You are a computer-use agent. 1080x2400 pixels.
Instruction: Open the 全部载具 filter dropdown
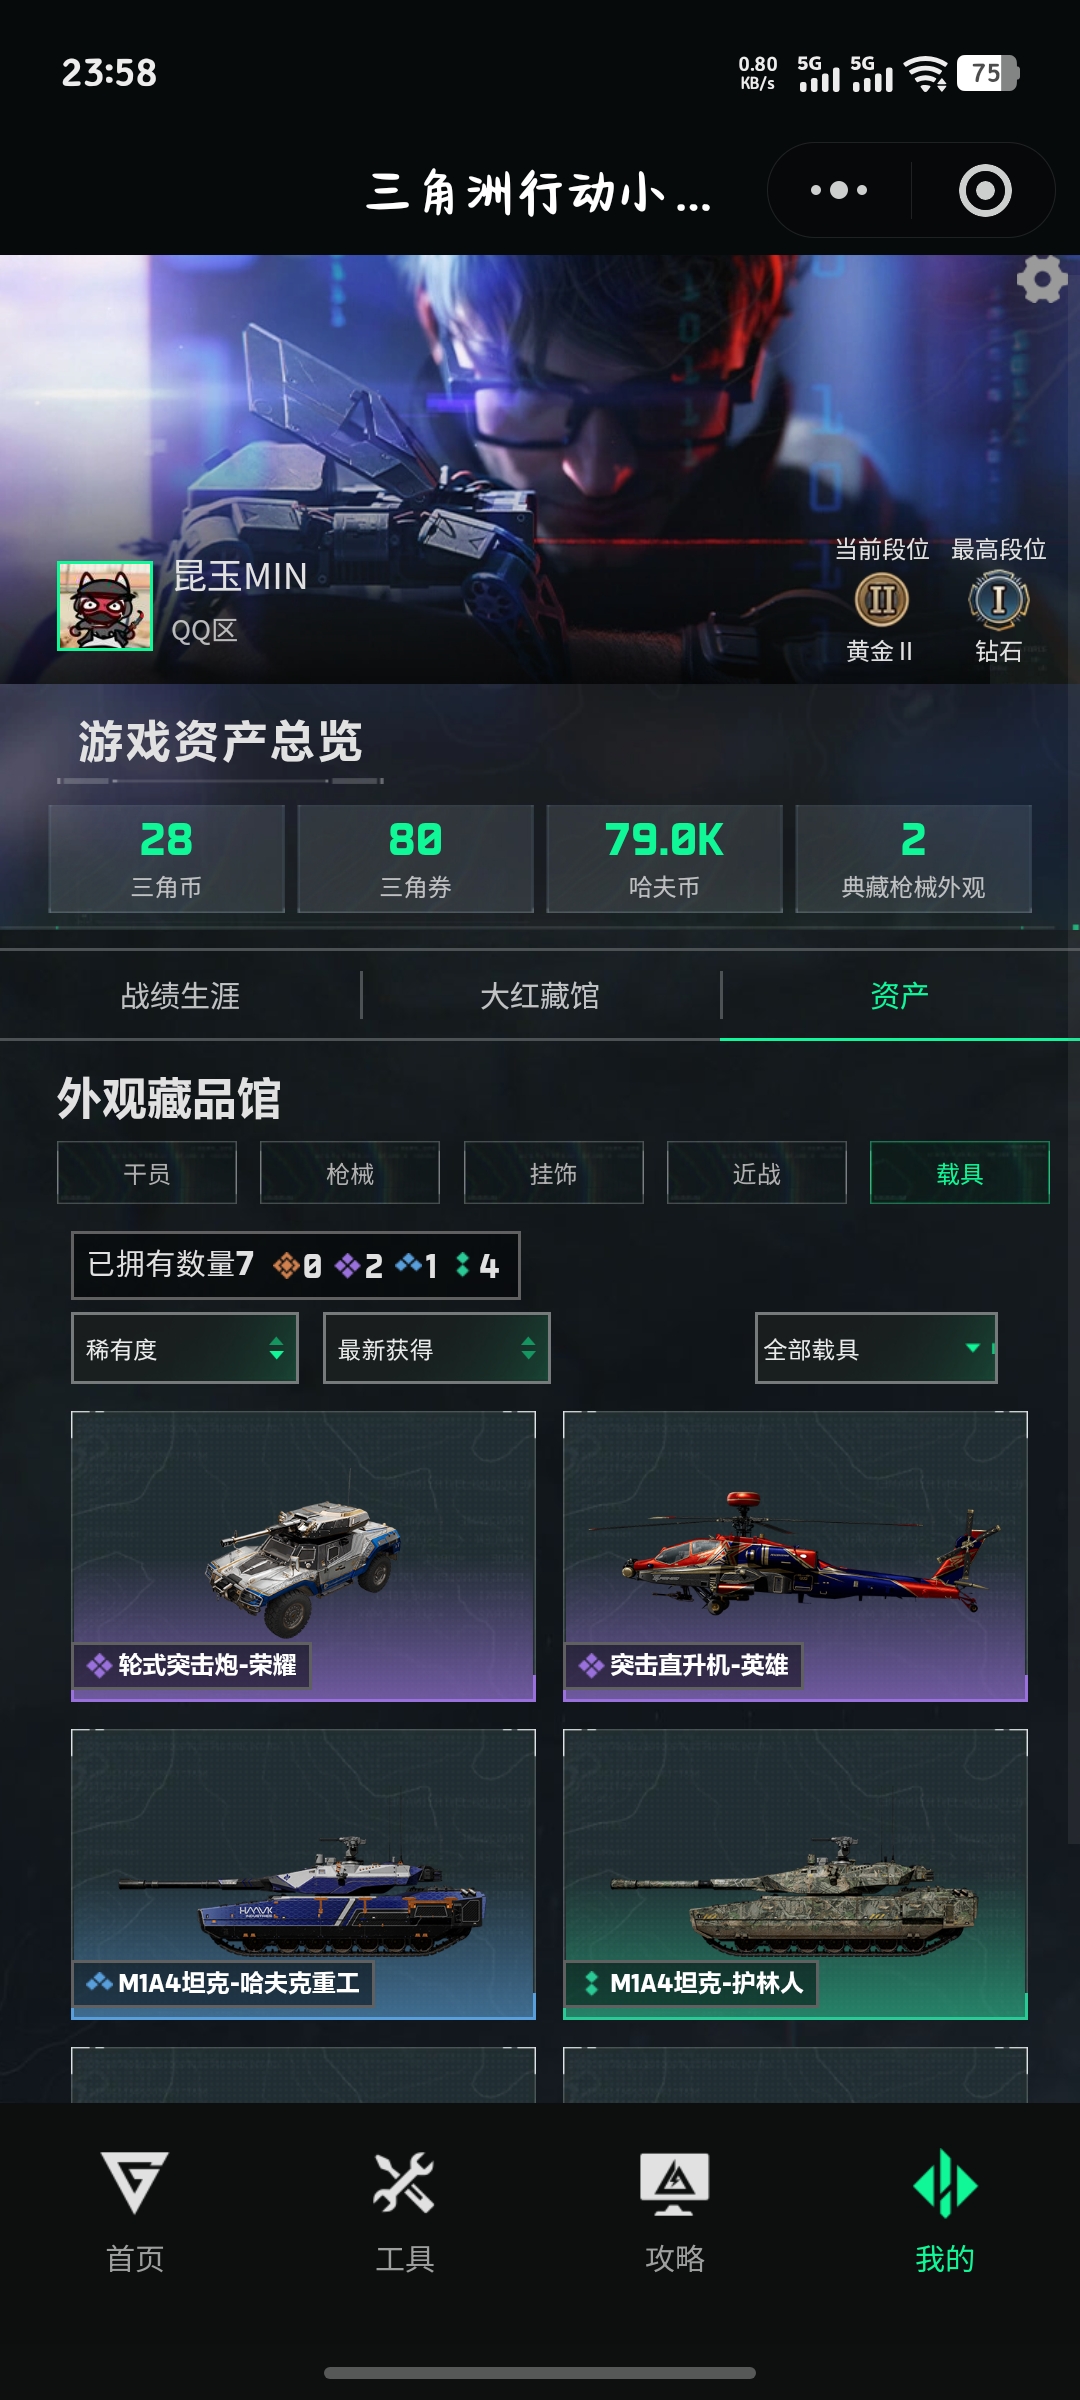(876, 1349)
